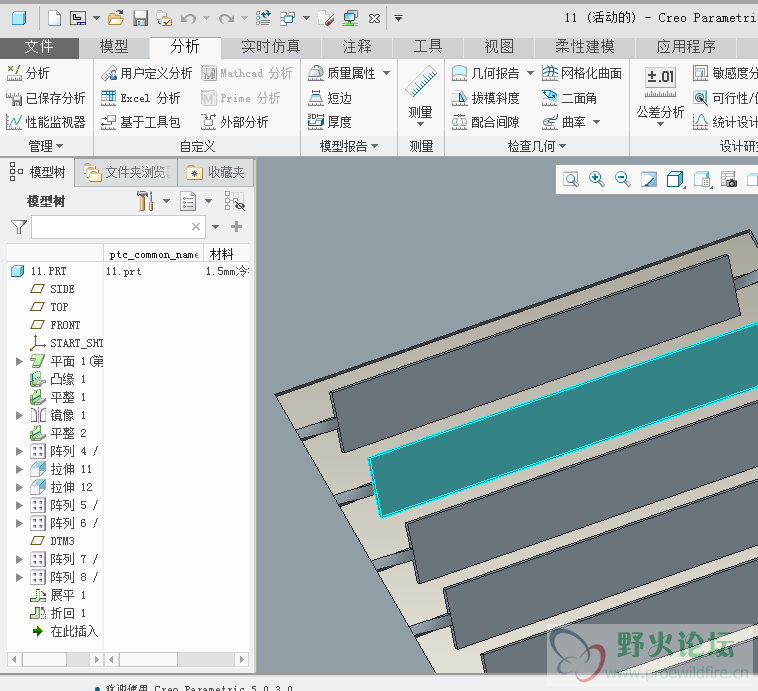Open 性能监视器
Screen dimensions: 758x691
(x=46, y=122)
